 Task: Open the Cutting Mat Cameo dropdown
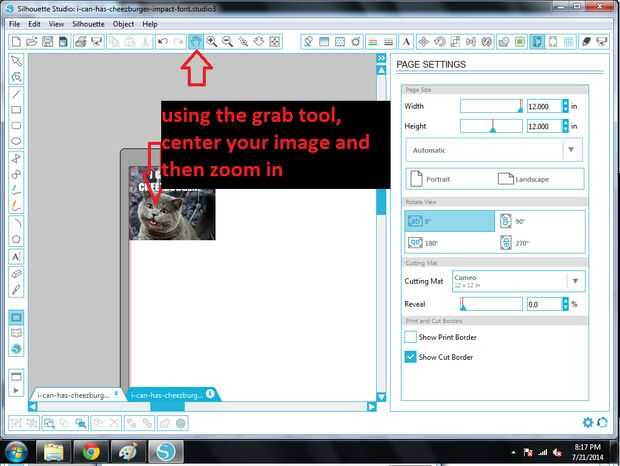click(x=518, y=281)
